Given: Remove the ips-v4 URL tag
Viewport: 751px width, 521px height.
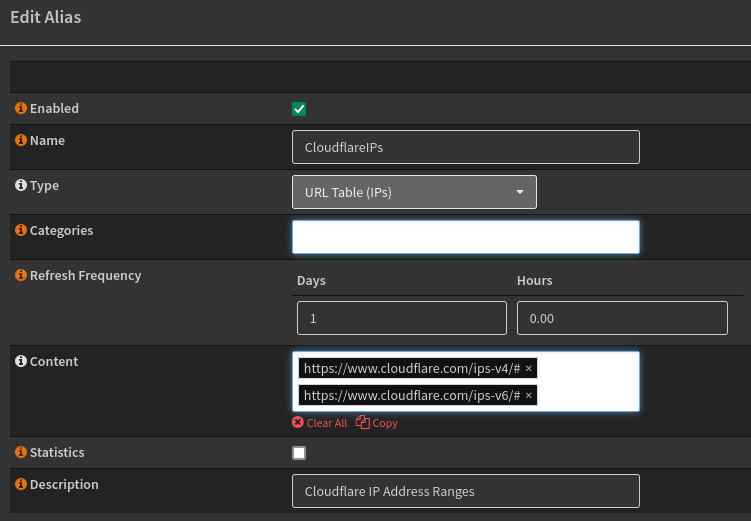Looking at the screenshot, I should [528, 369].
